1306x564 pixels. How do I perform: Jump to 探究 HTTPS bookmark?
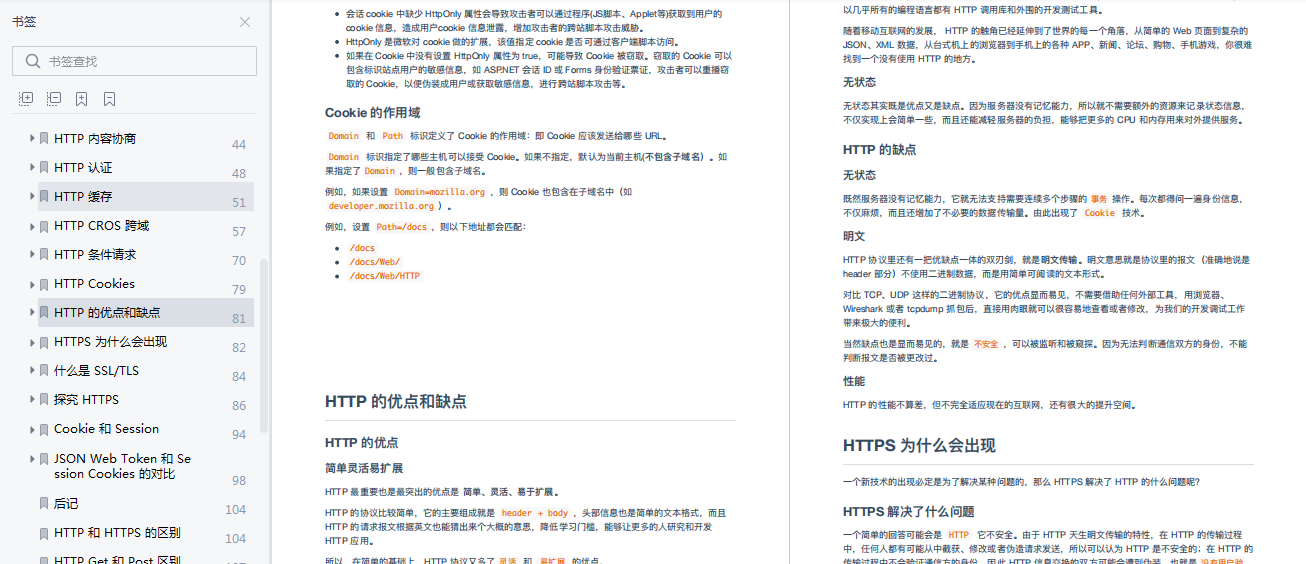[86, 399]
